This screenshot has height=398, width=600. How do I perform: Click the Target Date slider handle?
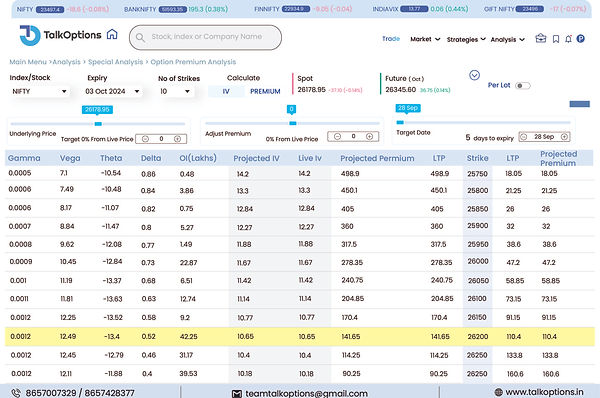pyautogui.click(x=400, y=122)
